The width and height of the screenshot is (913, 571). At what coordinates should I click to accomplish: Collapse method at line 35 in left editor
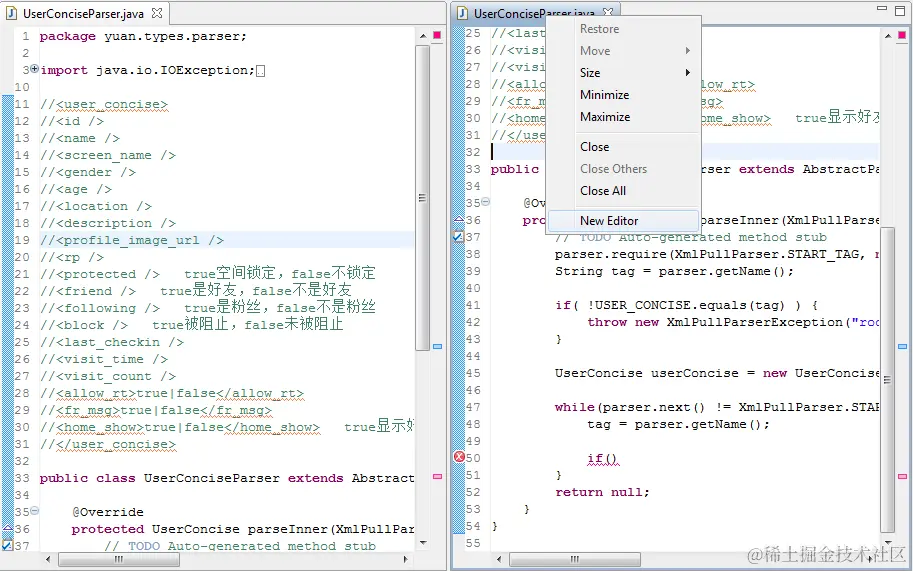[x=34, y=510]
